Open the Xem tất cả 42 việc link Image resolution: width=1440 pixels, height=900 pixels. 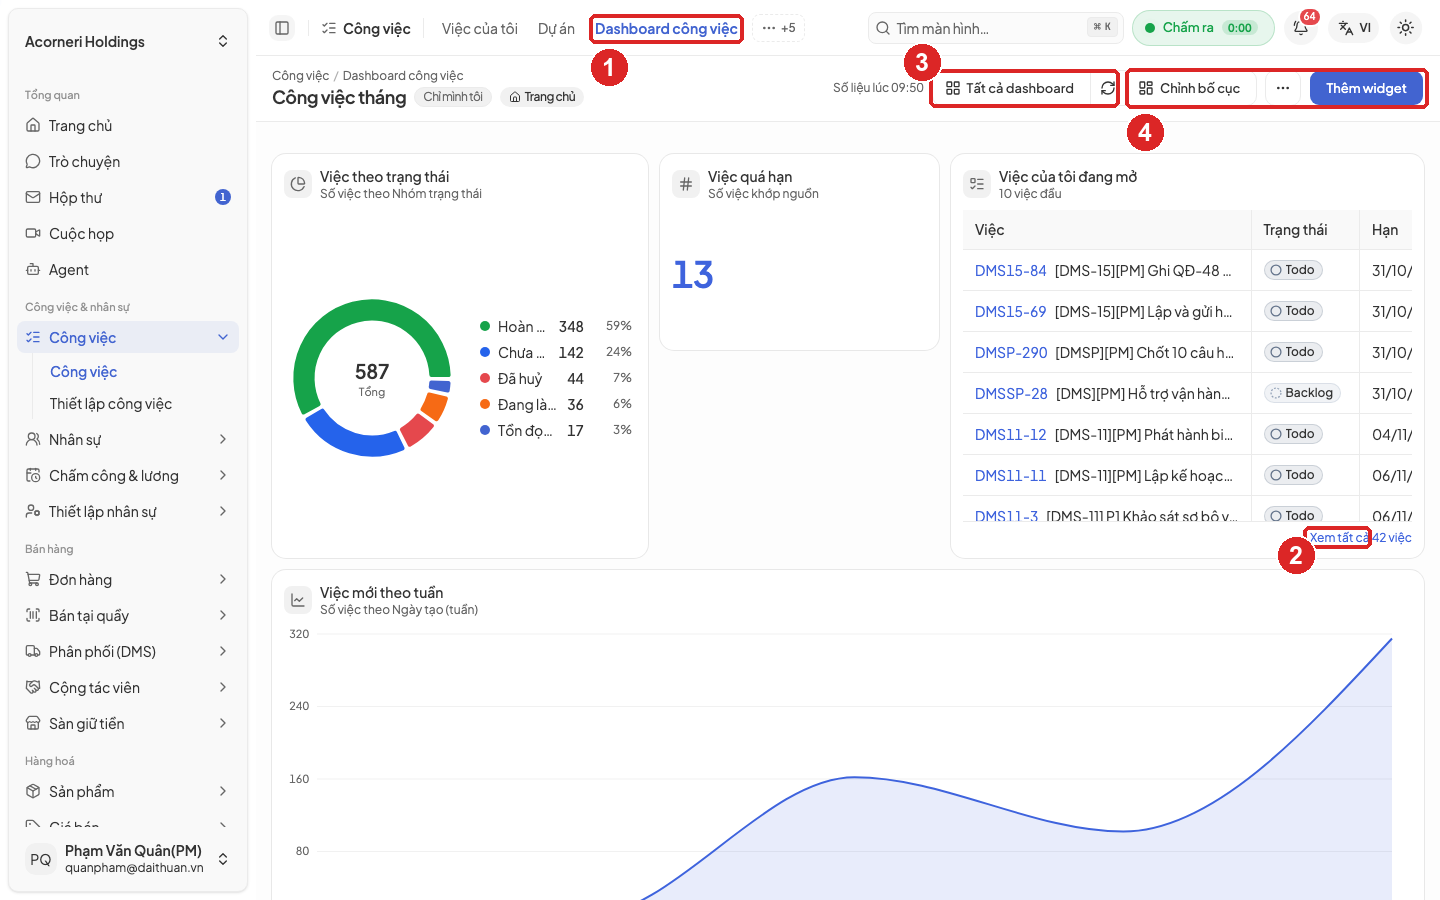coord(1360,538)
